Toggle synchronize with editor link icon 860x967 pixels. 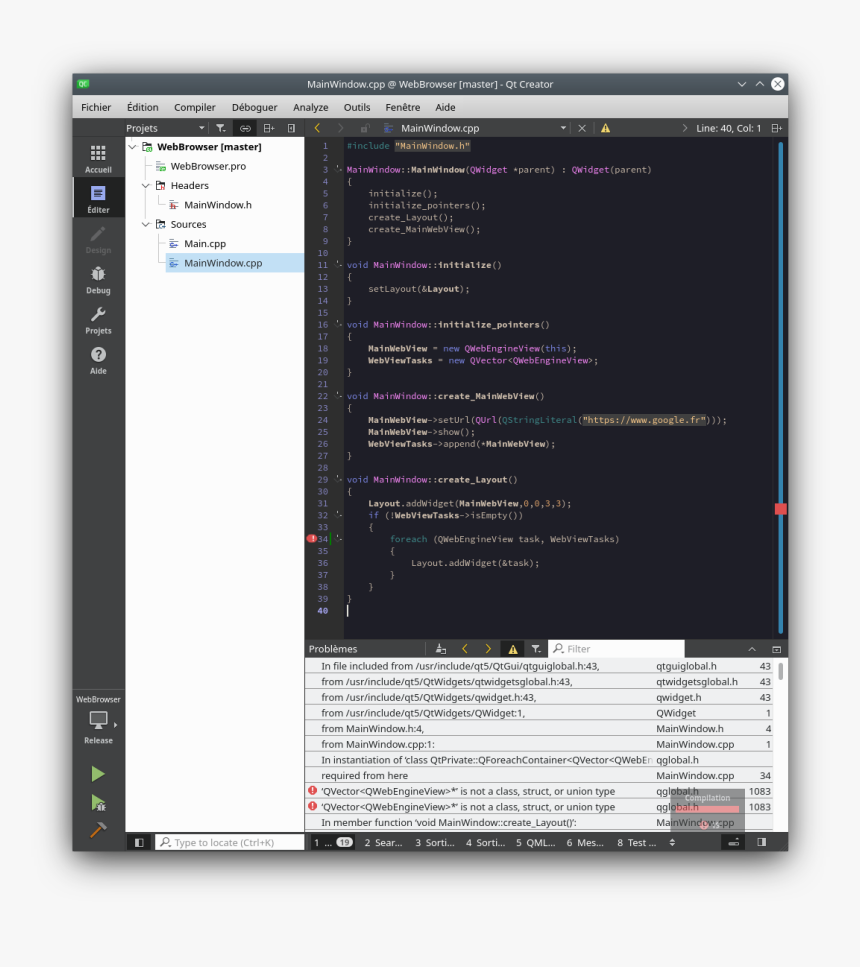[x=245, y=128]
